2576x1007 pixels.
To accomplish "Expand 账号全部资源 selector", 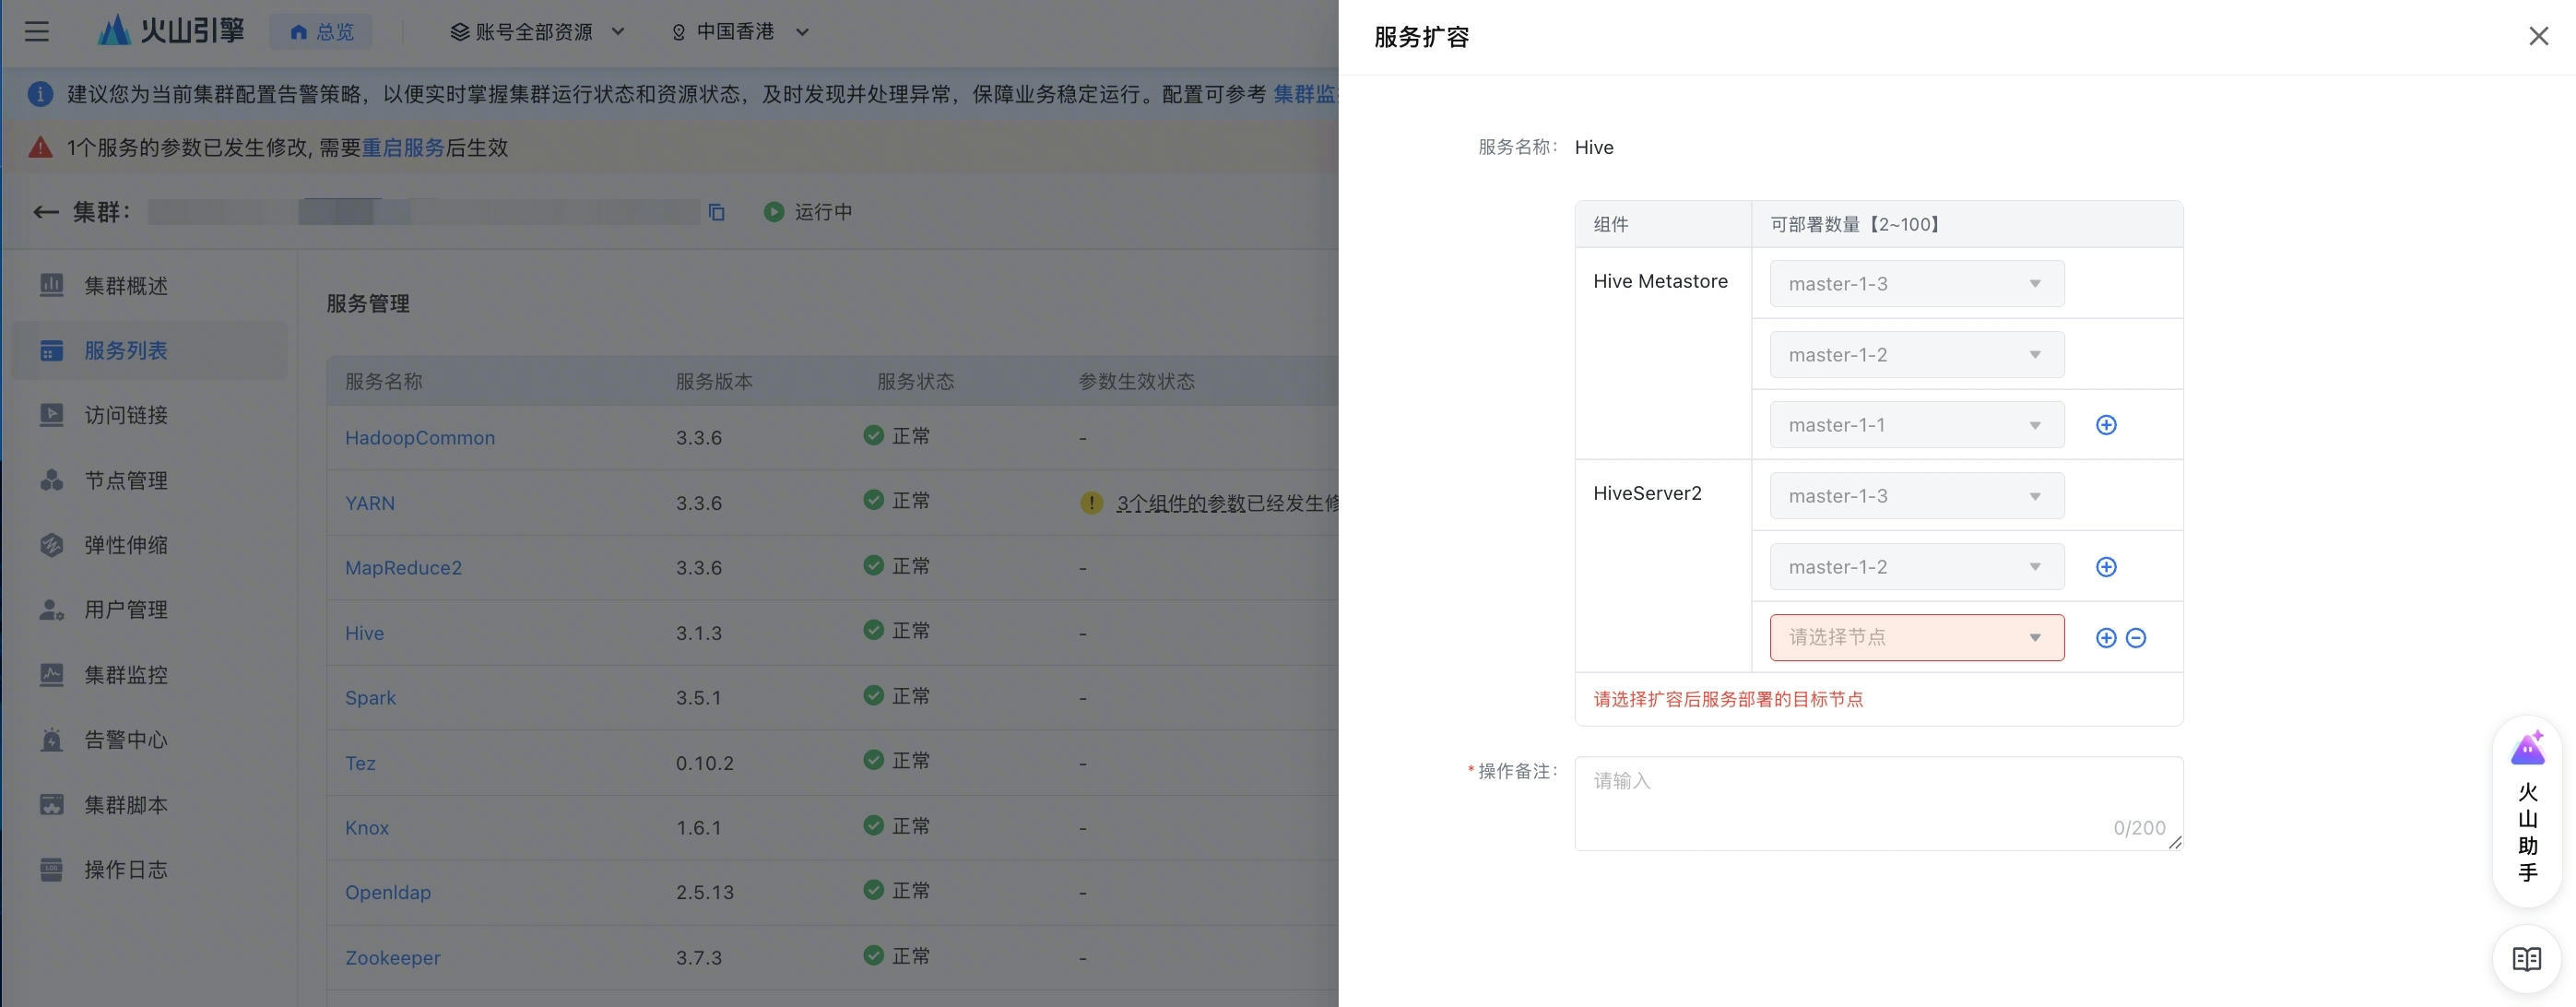I will point(537,32).
